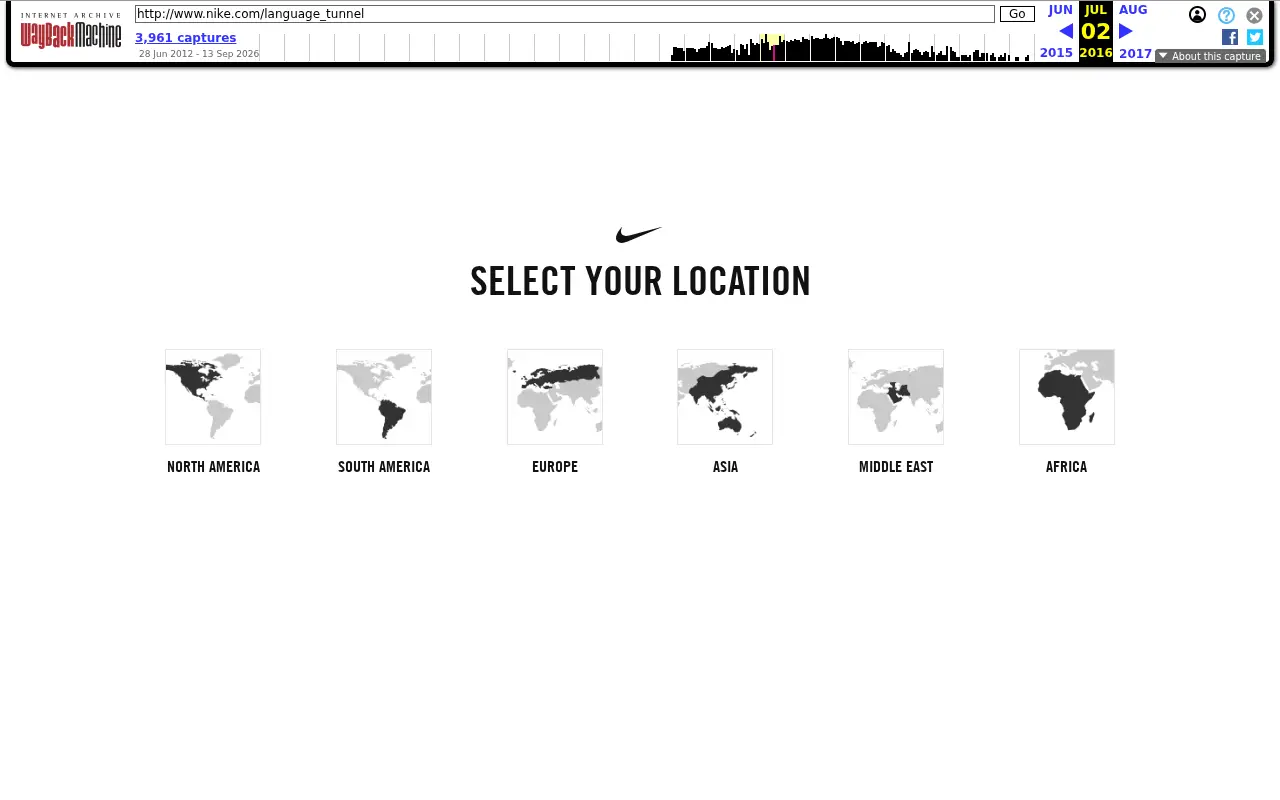
Task: Choose the MIDDLE EAST label
Action: pos(896,467)
